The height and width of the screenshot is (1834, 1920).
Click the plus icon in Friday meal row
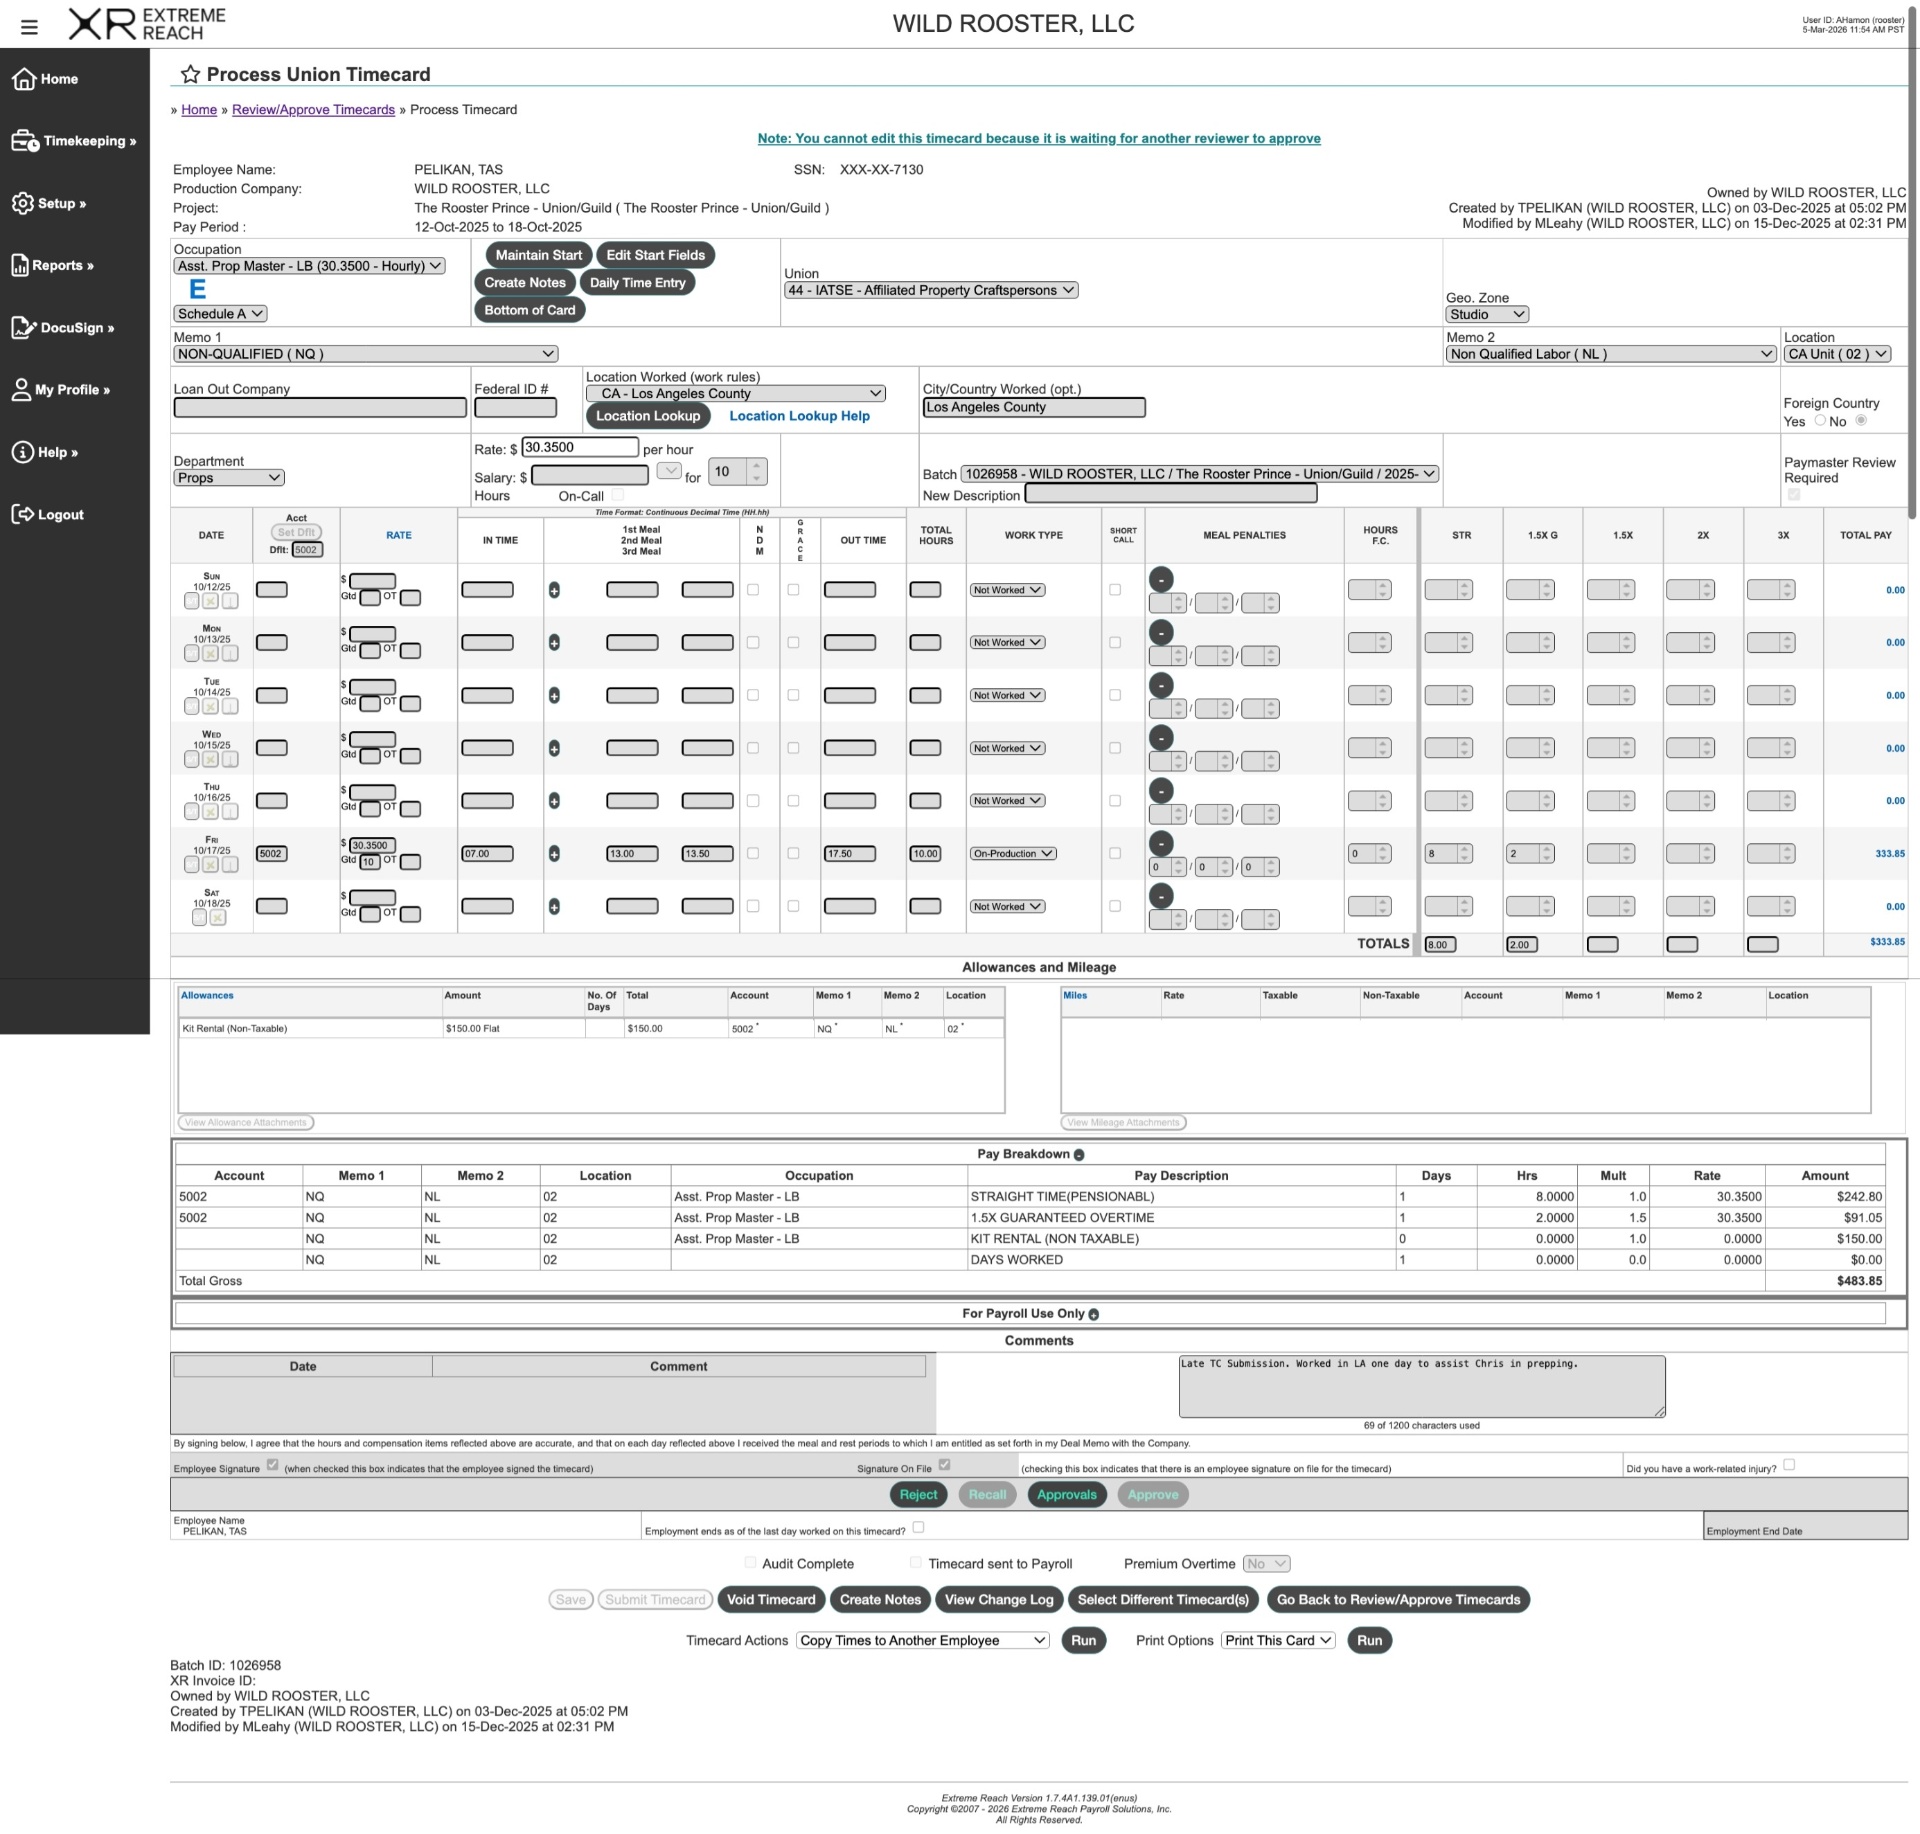(x=554, y=854)
